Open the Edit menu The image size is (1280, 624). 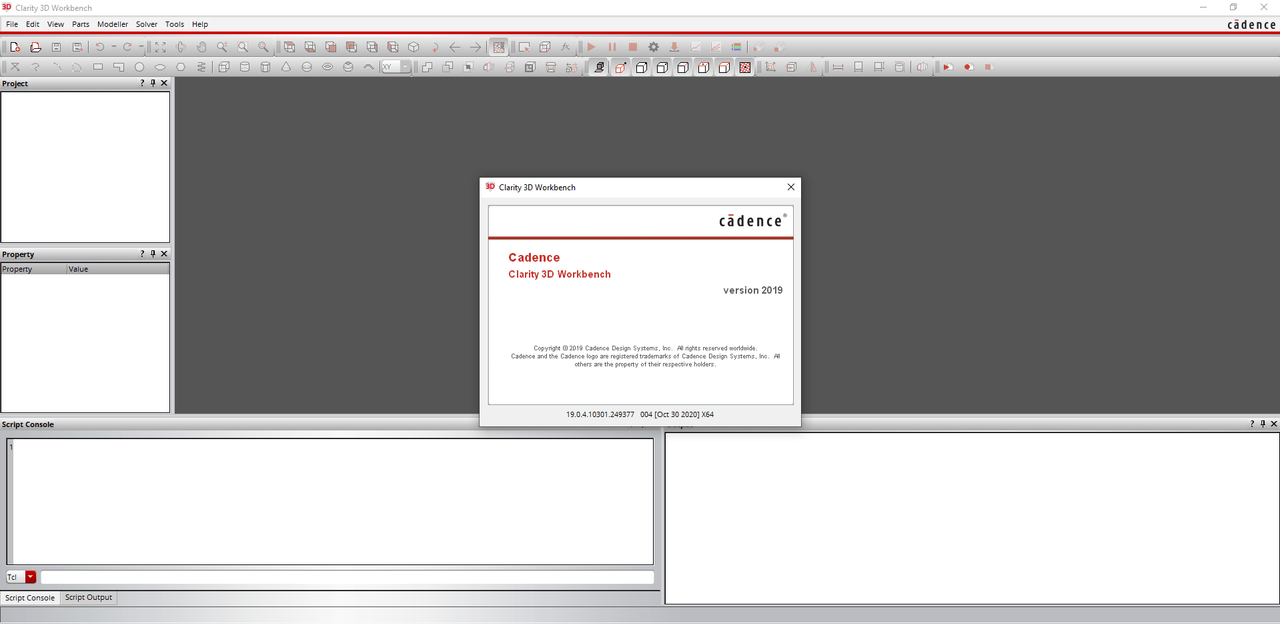point(33,24)
